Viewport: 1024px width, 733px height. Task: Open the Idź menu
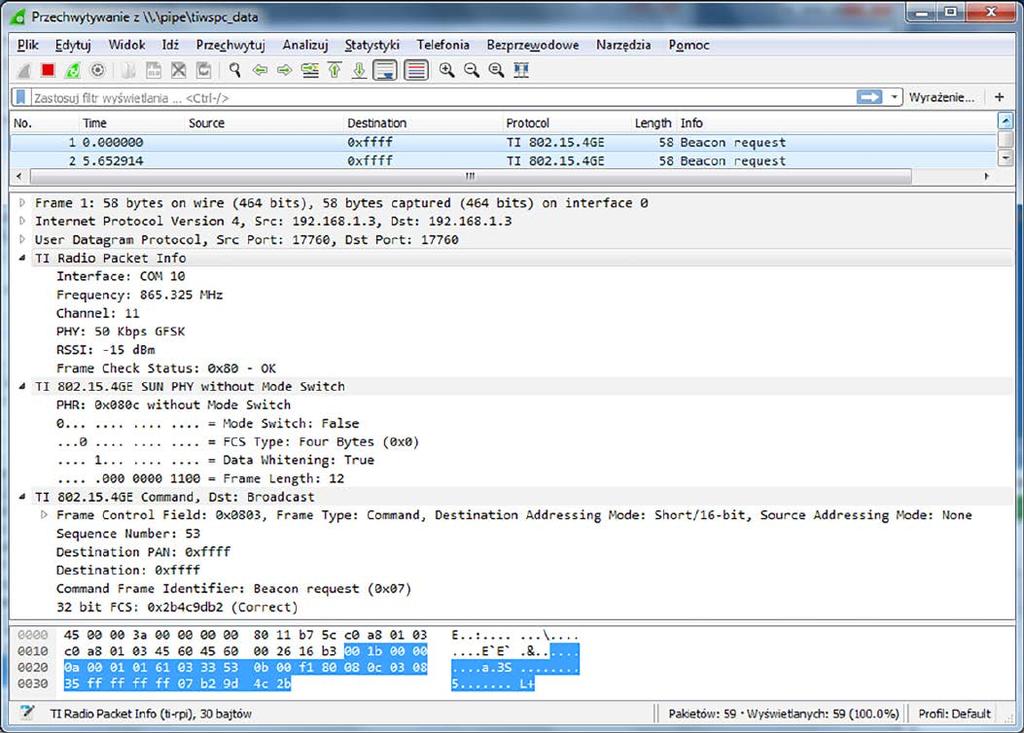pyautogui.click(x=170, y=45)
